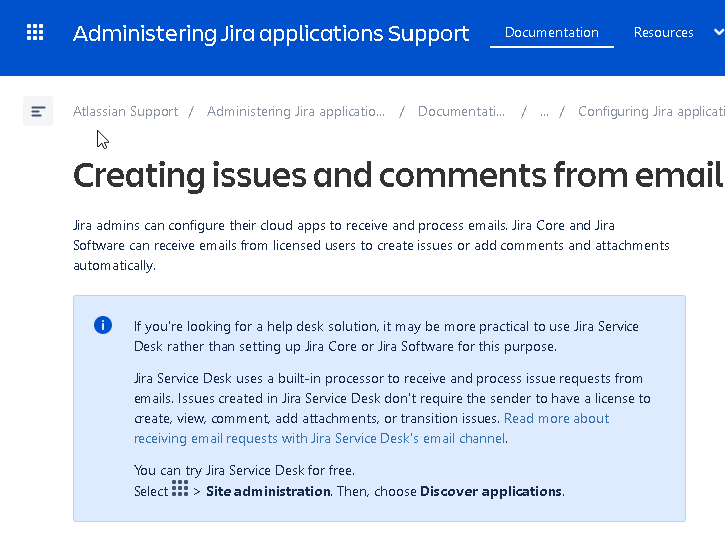Click the bold text Discover applications

click(491, 491)
